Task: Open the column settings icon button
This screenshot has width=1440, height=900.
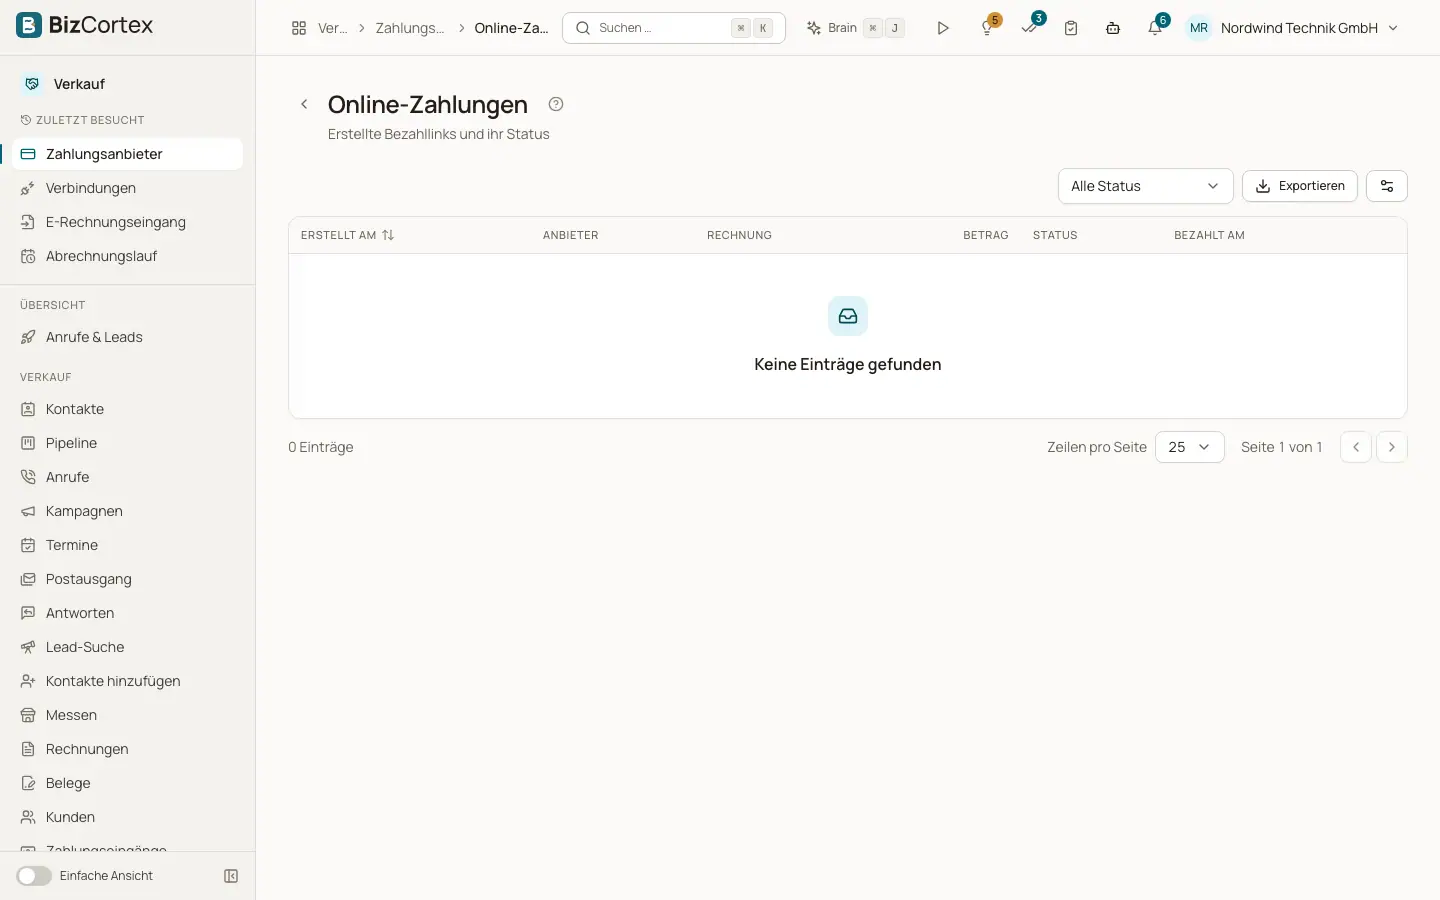Action: point(1387,186)
